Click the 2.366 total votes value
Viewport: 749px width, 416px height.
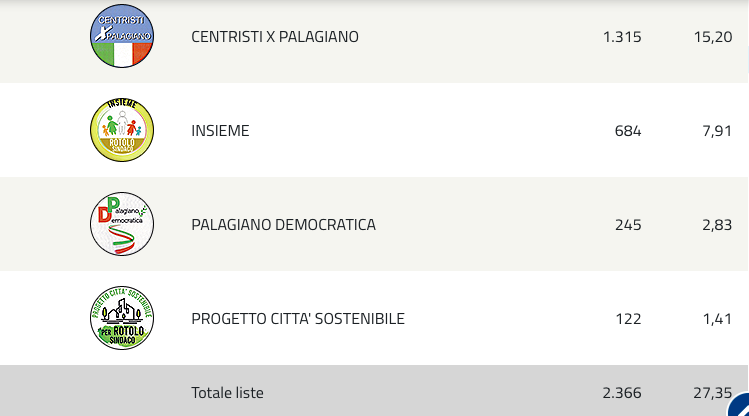[622, 393]
